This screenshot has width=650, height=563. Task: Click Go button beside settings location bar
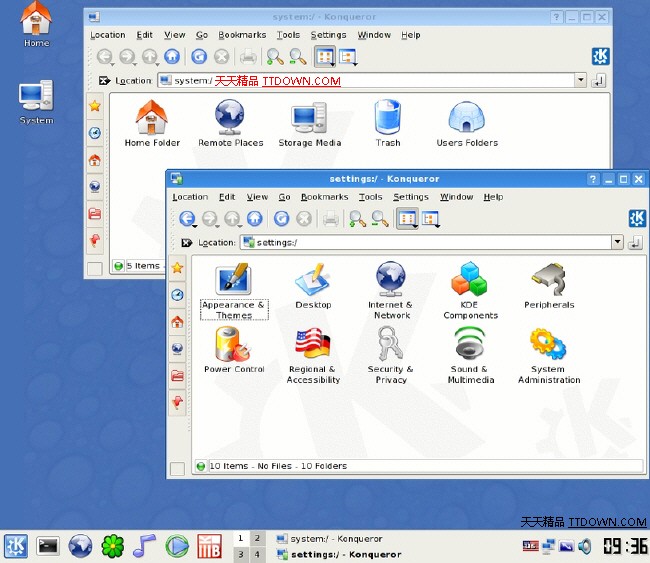[x=635, y=243]
